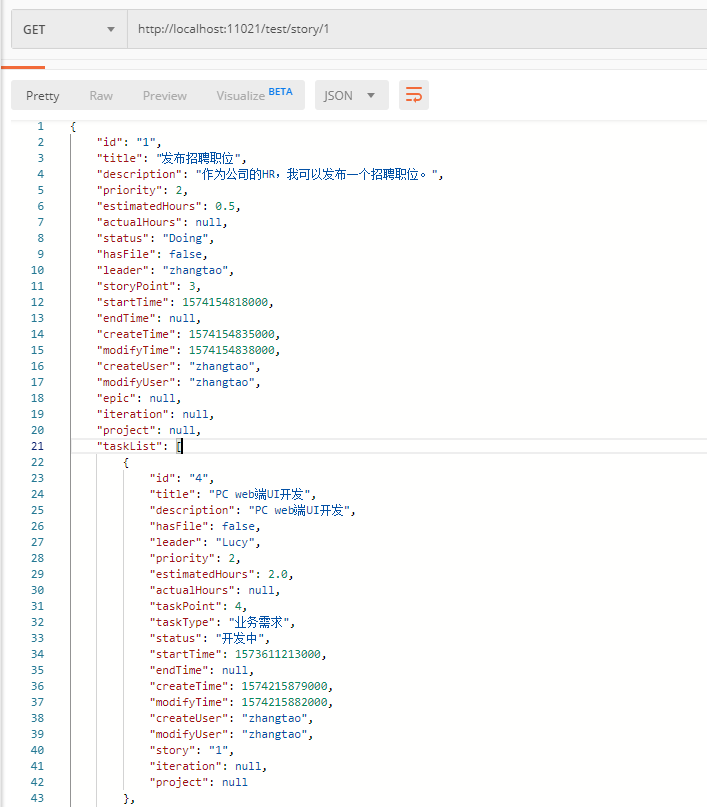707x807 pixels.
Task: Click "estimatedHours": 2.0 line
Action: coord(221,574)
